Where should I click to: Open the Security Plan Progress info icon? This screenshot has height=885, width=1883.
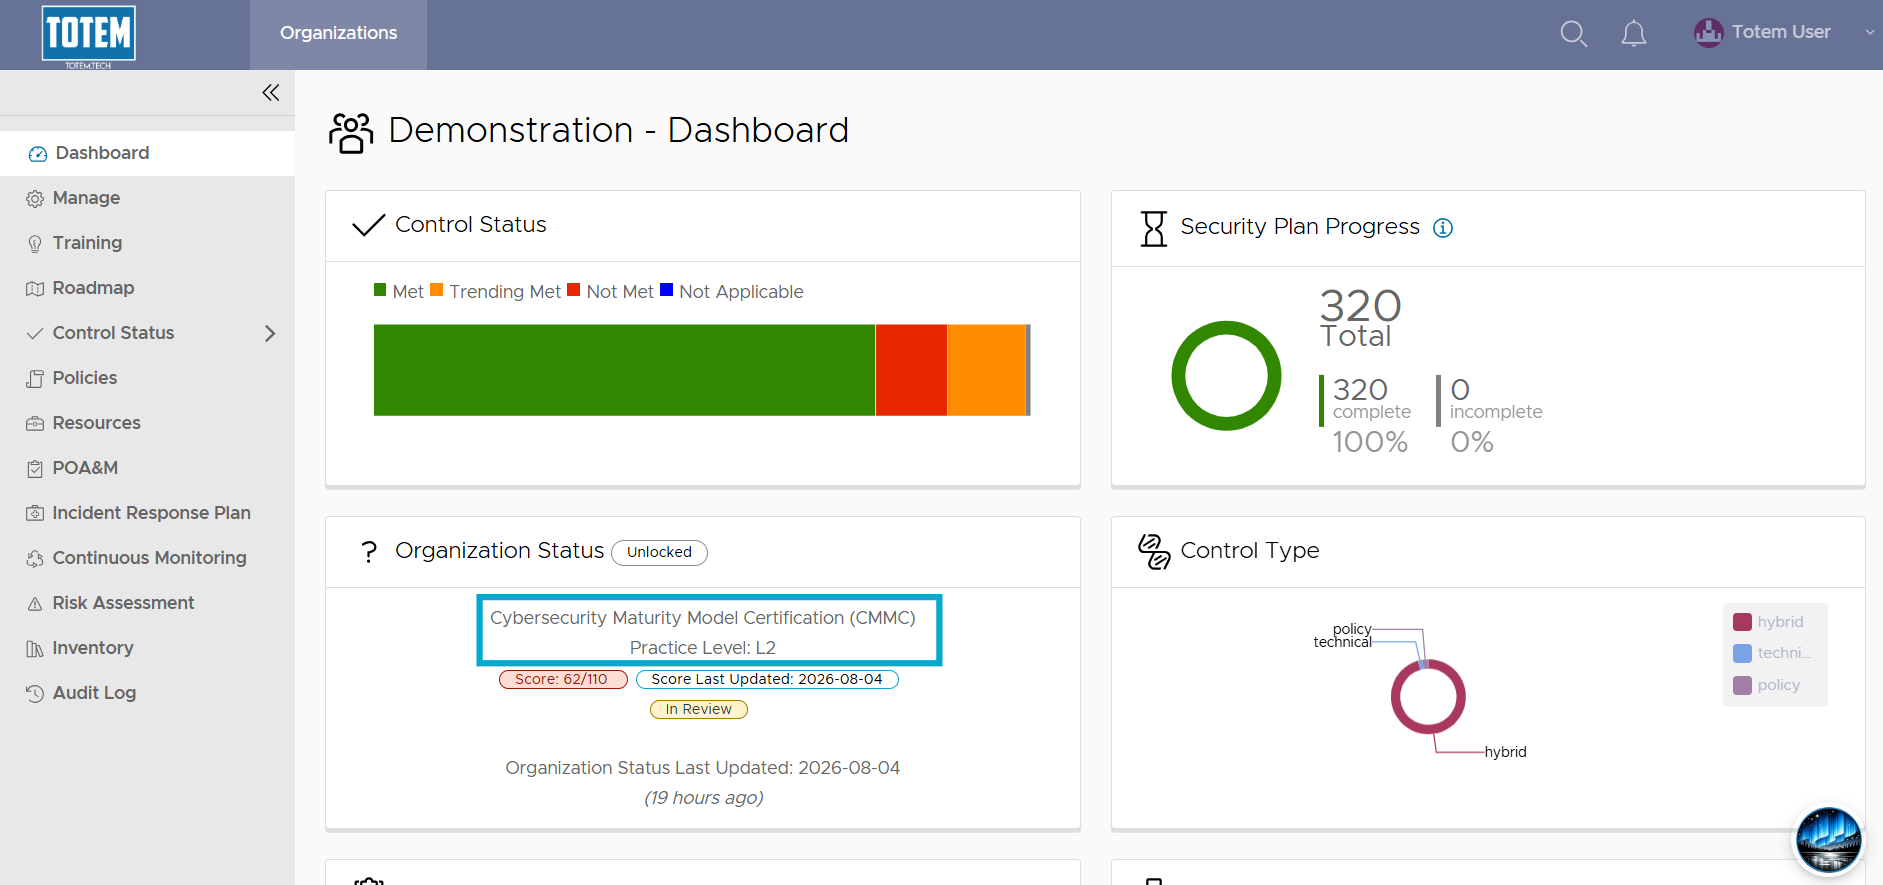(x=1443, y=228)
